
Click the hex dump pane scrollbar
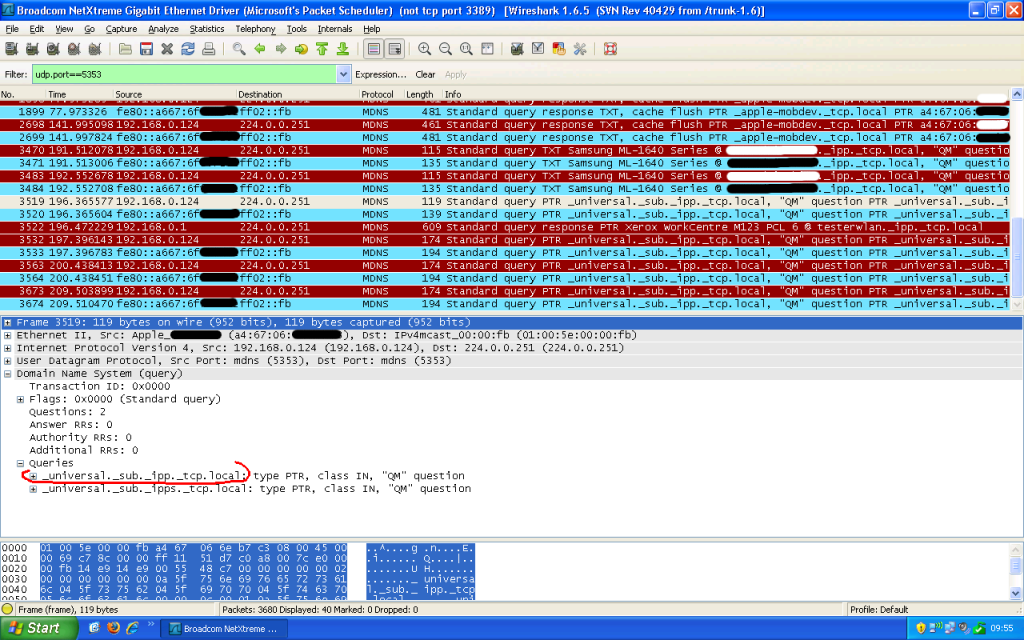pos(1016,571)
